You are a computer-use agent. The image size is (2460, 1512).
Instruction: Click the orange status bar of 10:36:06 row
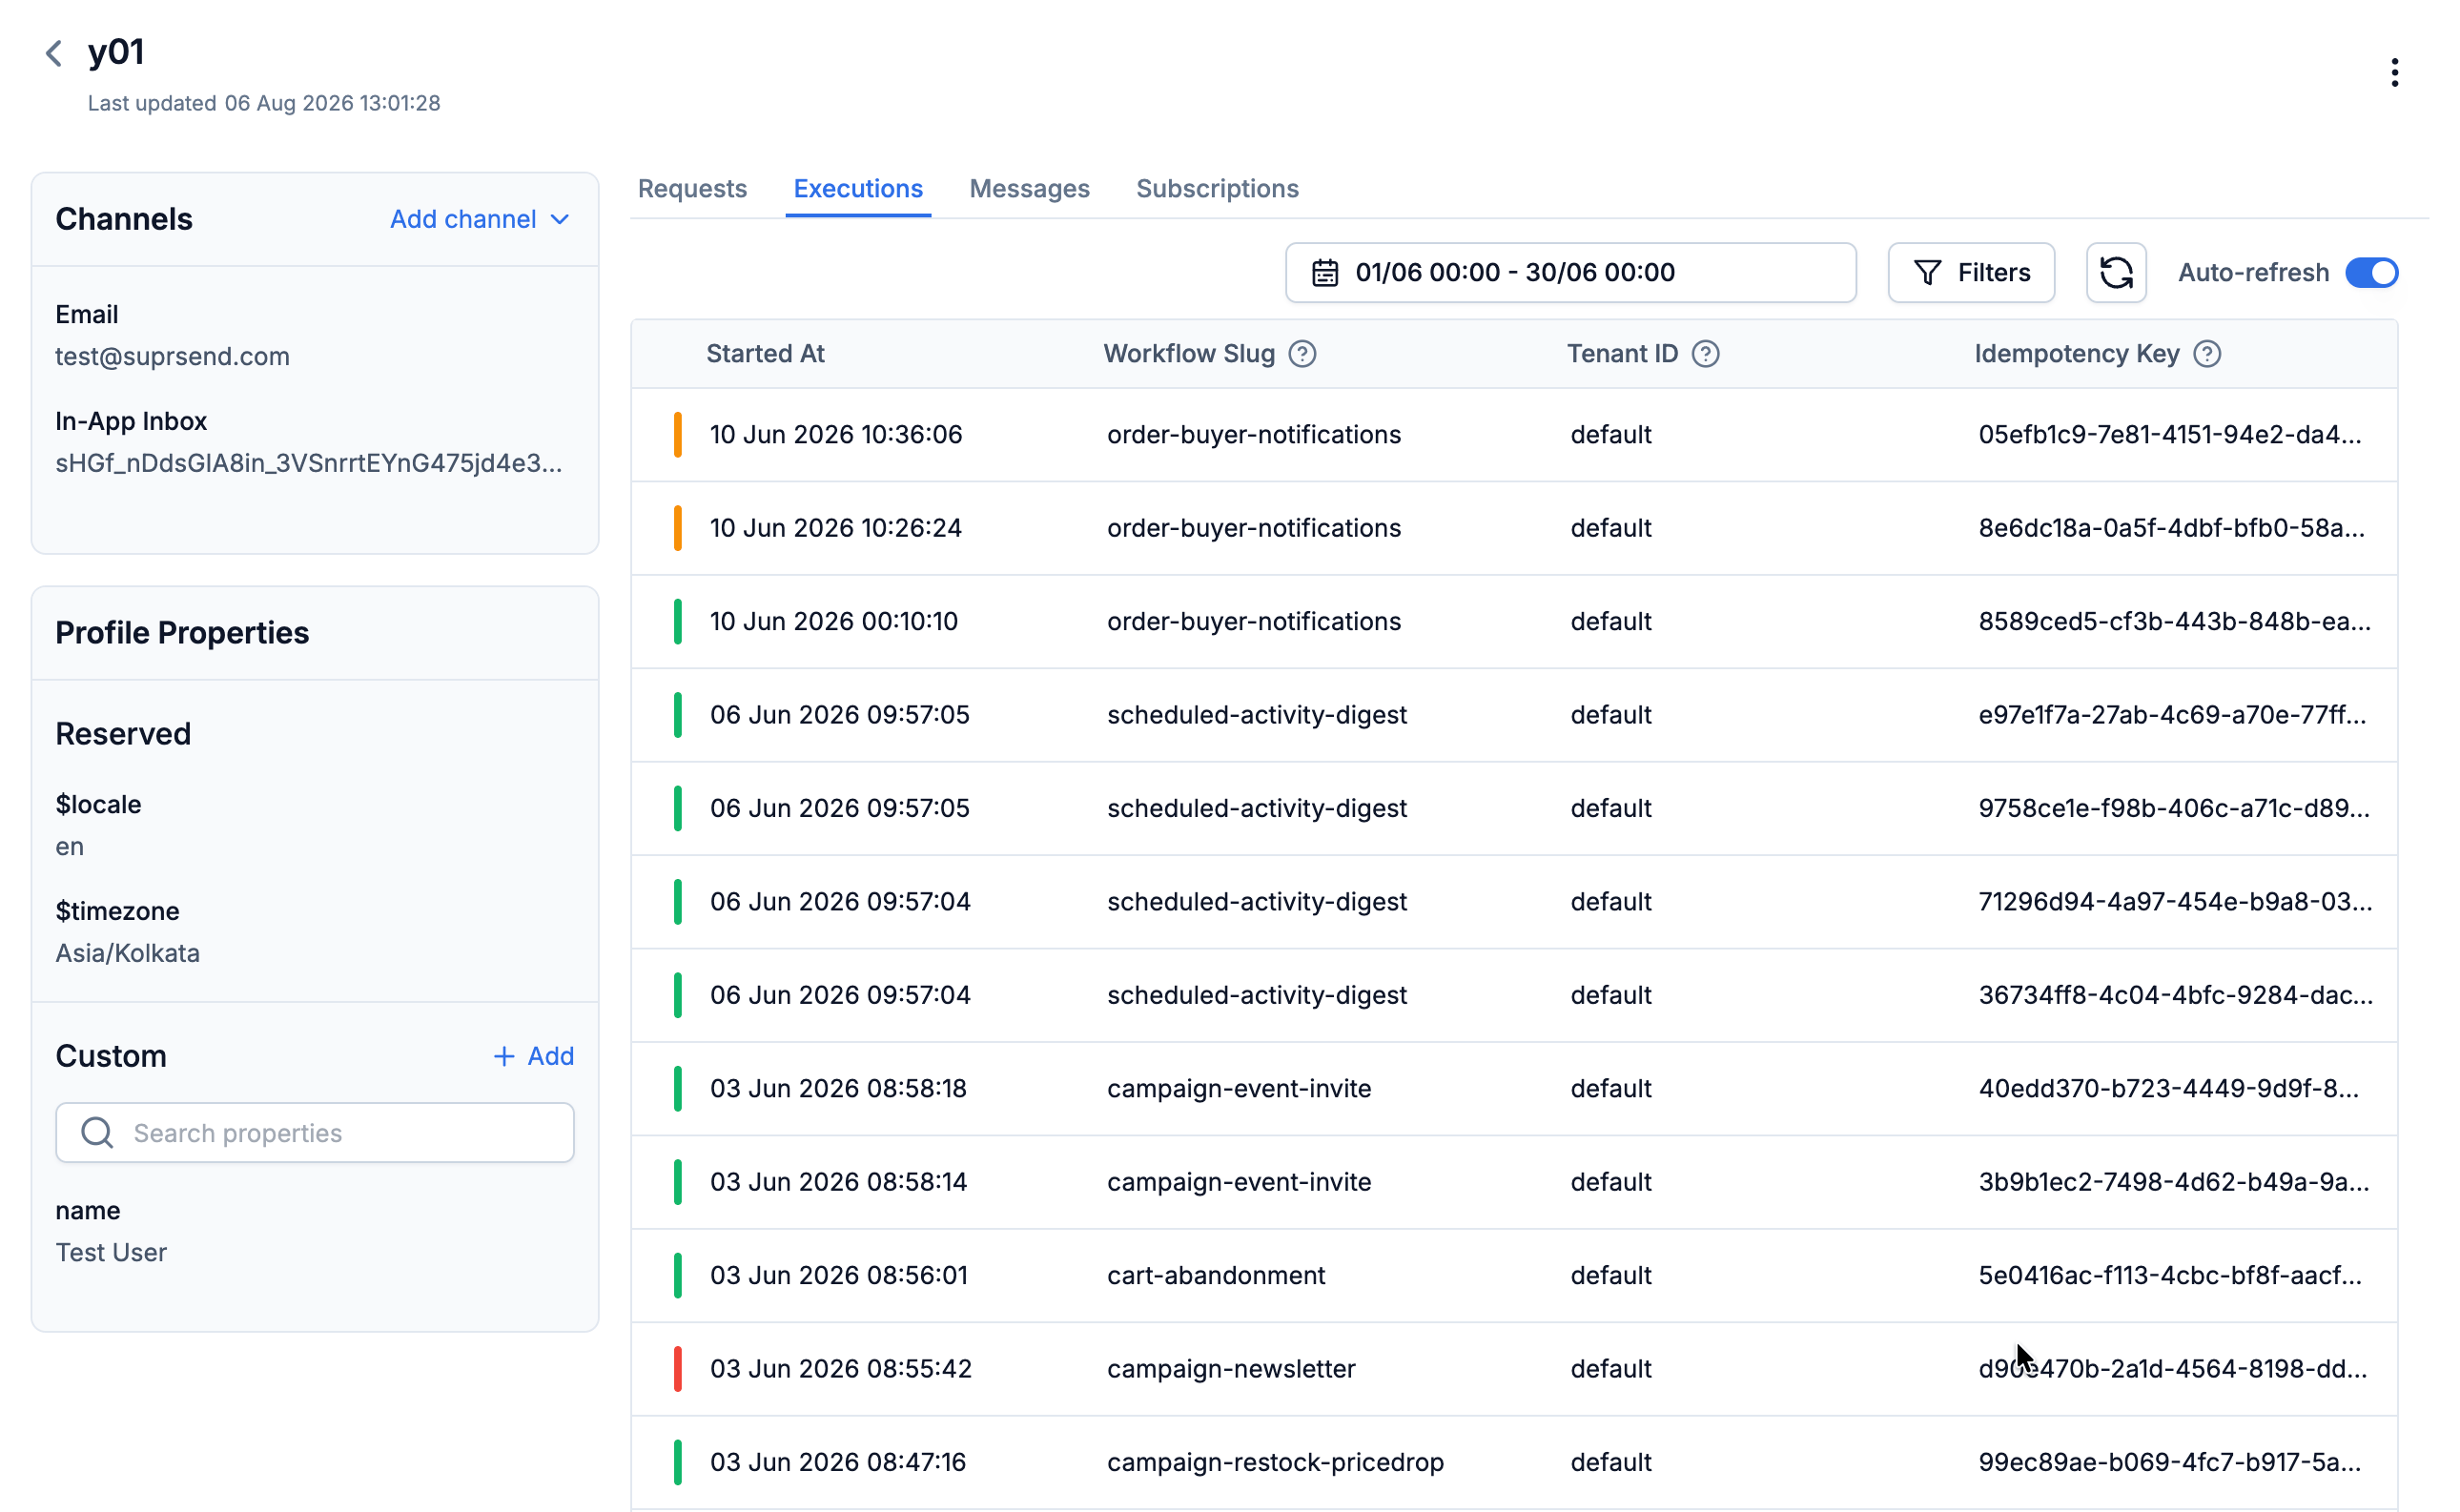pyautogui.click(x=678, y=434)
